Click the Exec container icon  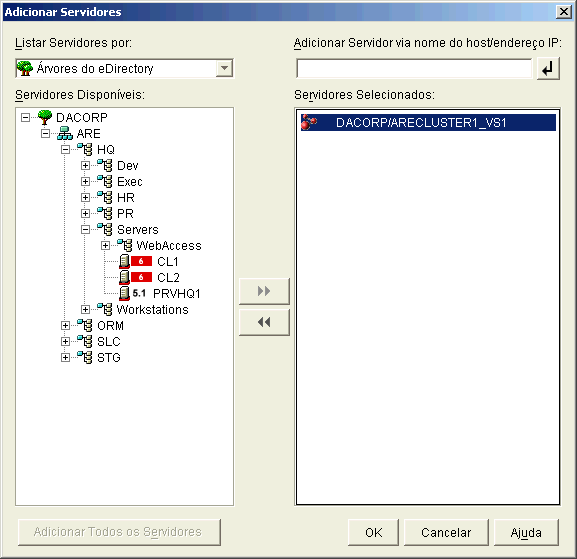coord(105,181)
